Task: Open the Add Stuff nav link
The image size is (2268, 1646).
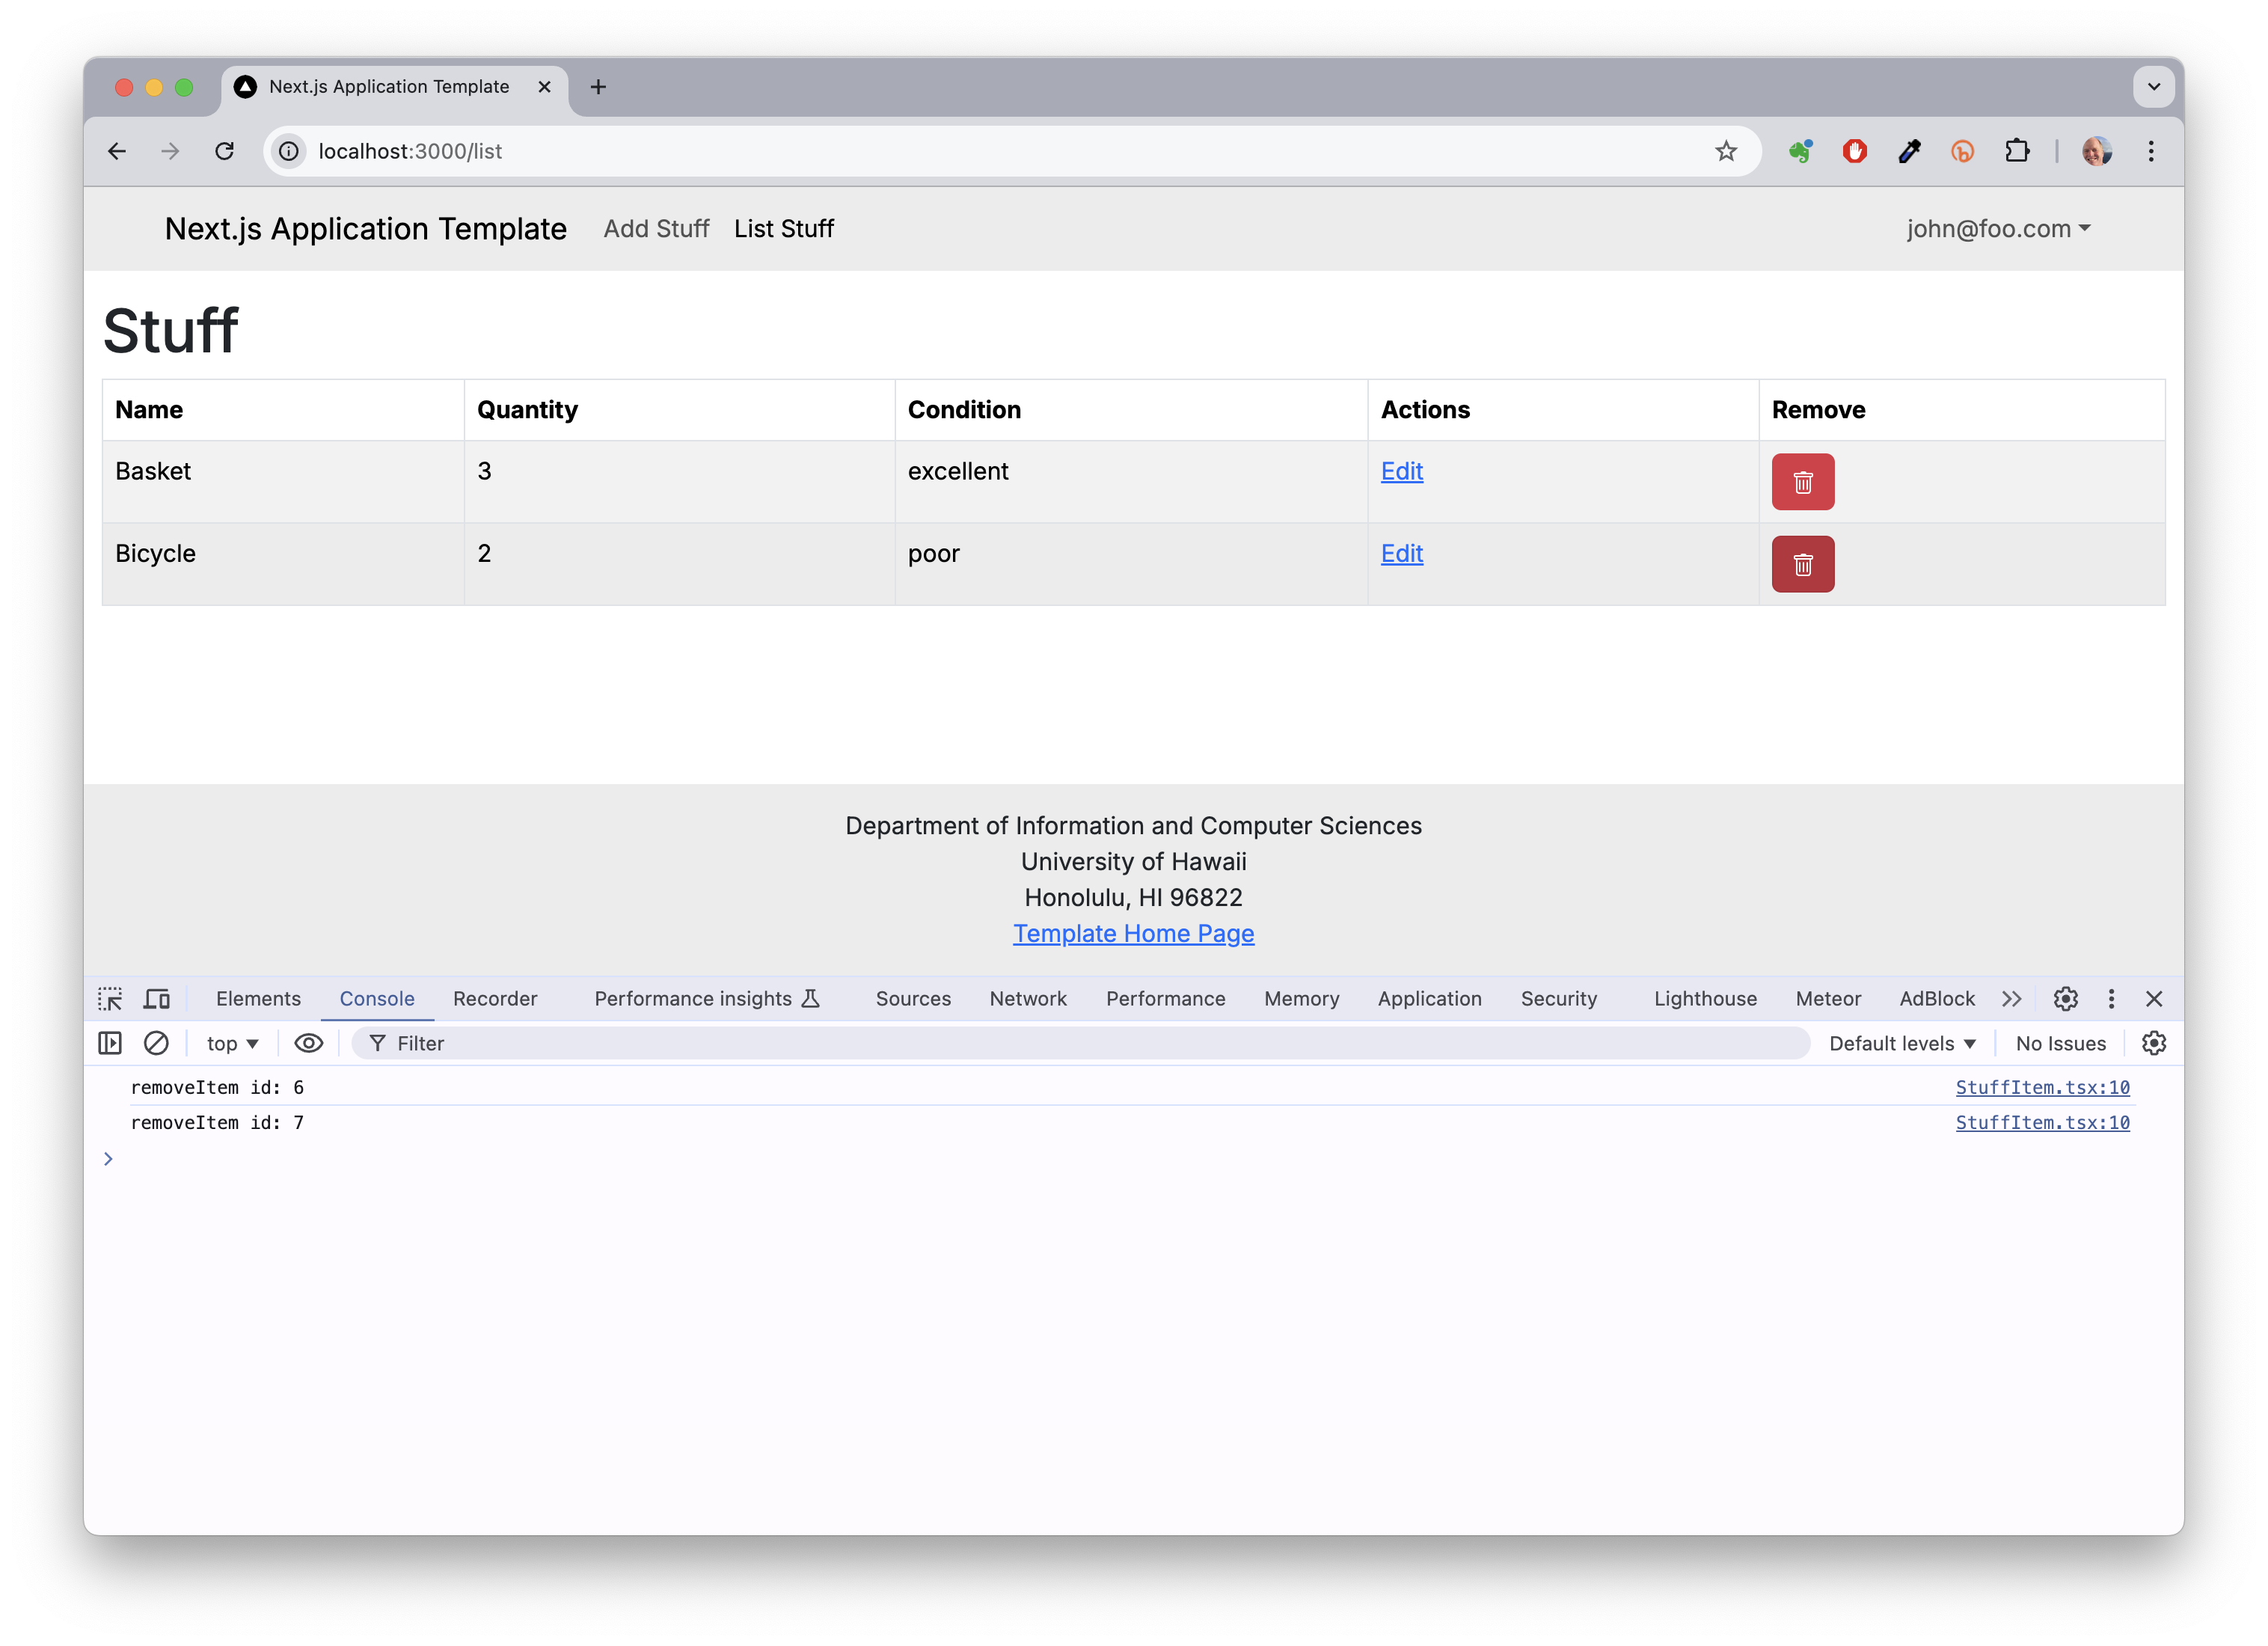Action: click(x=656, y=229)
